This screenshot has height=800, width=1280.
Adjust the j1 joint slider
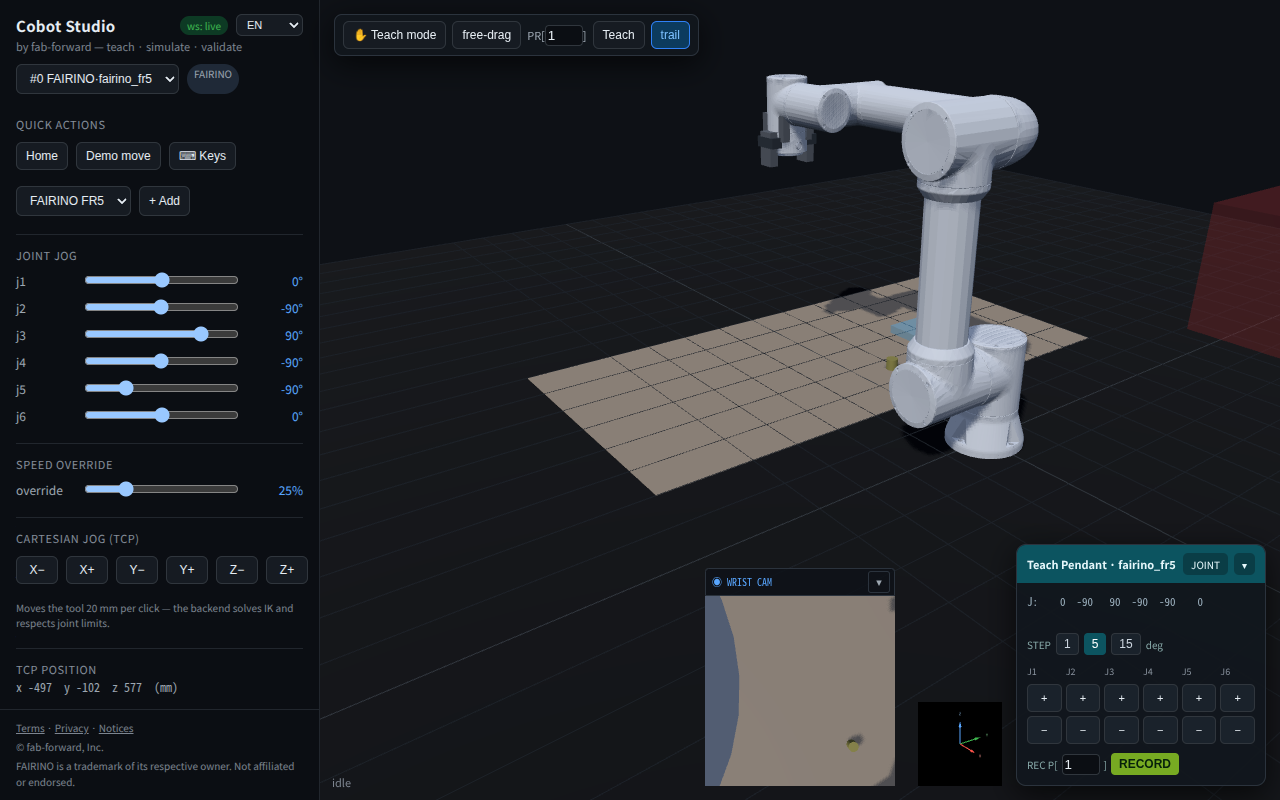tap(161, 280)
